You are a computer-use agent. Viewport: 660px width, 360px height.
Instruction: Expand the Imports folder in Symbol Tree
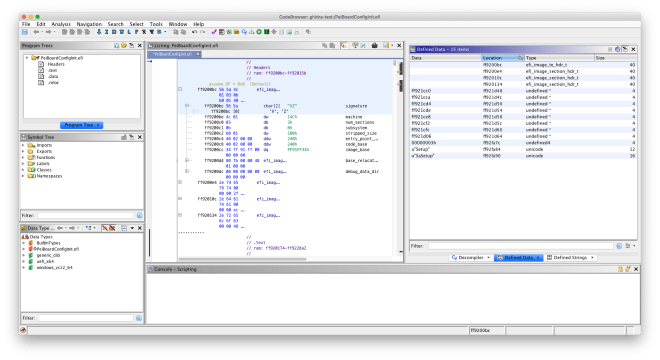click(23, 145)
